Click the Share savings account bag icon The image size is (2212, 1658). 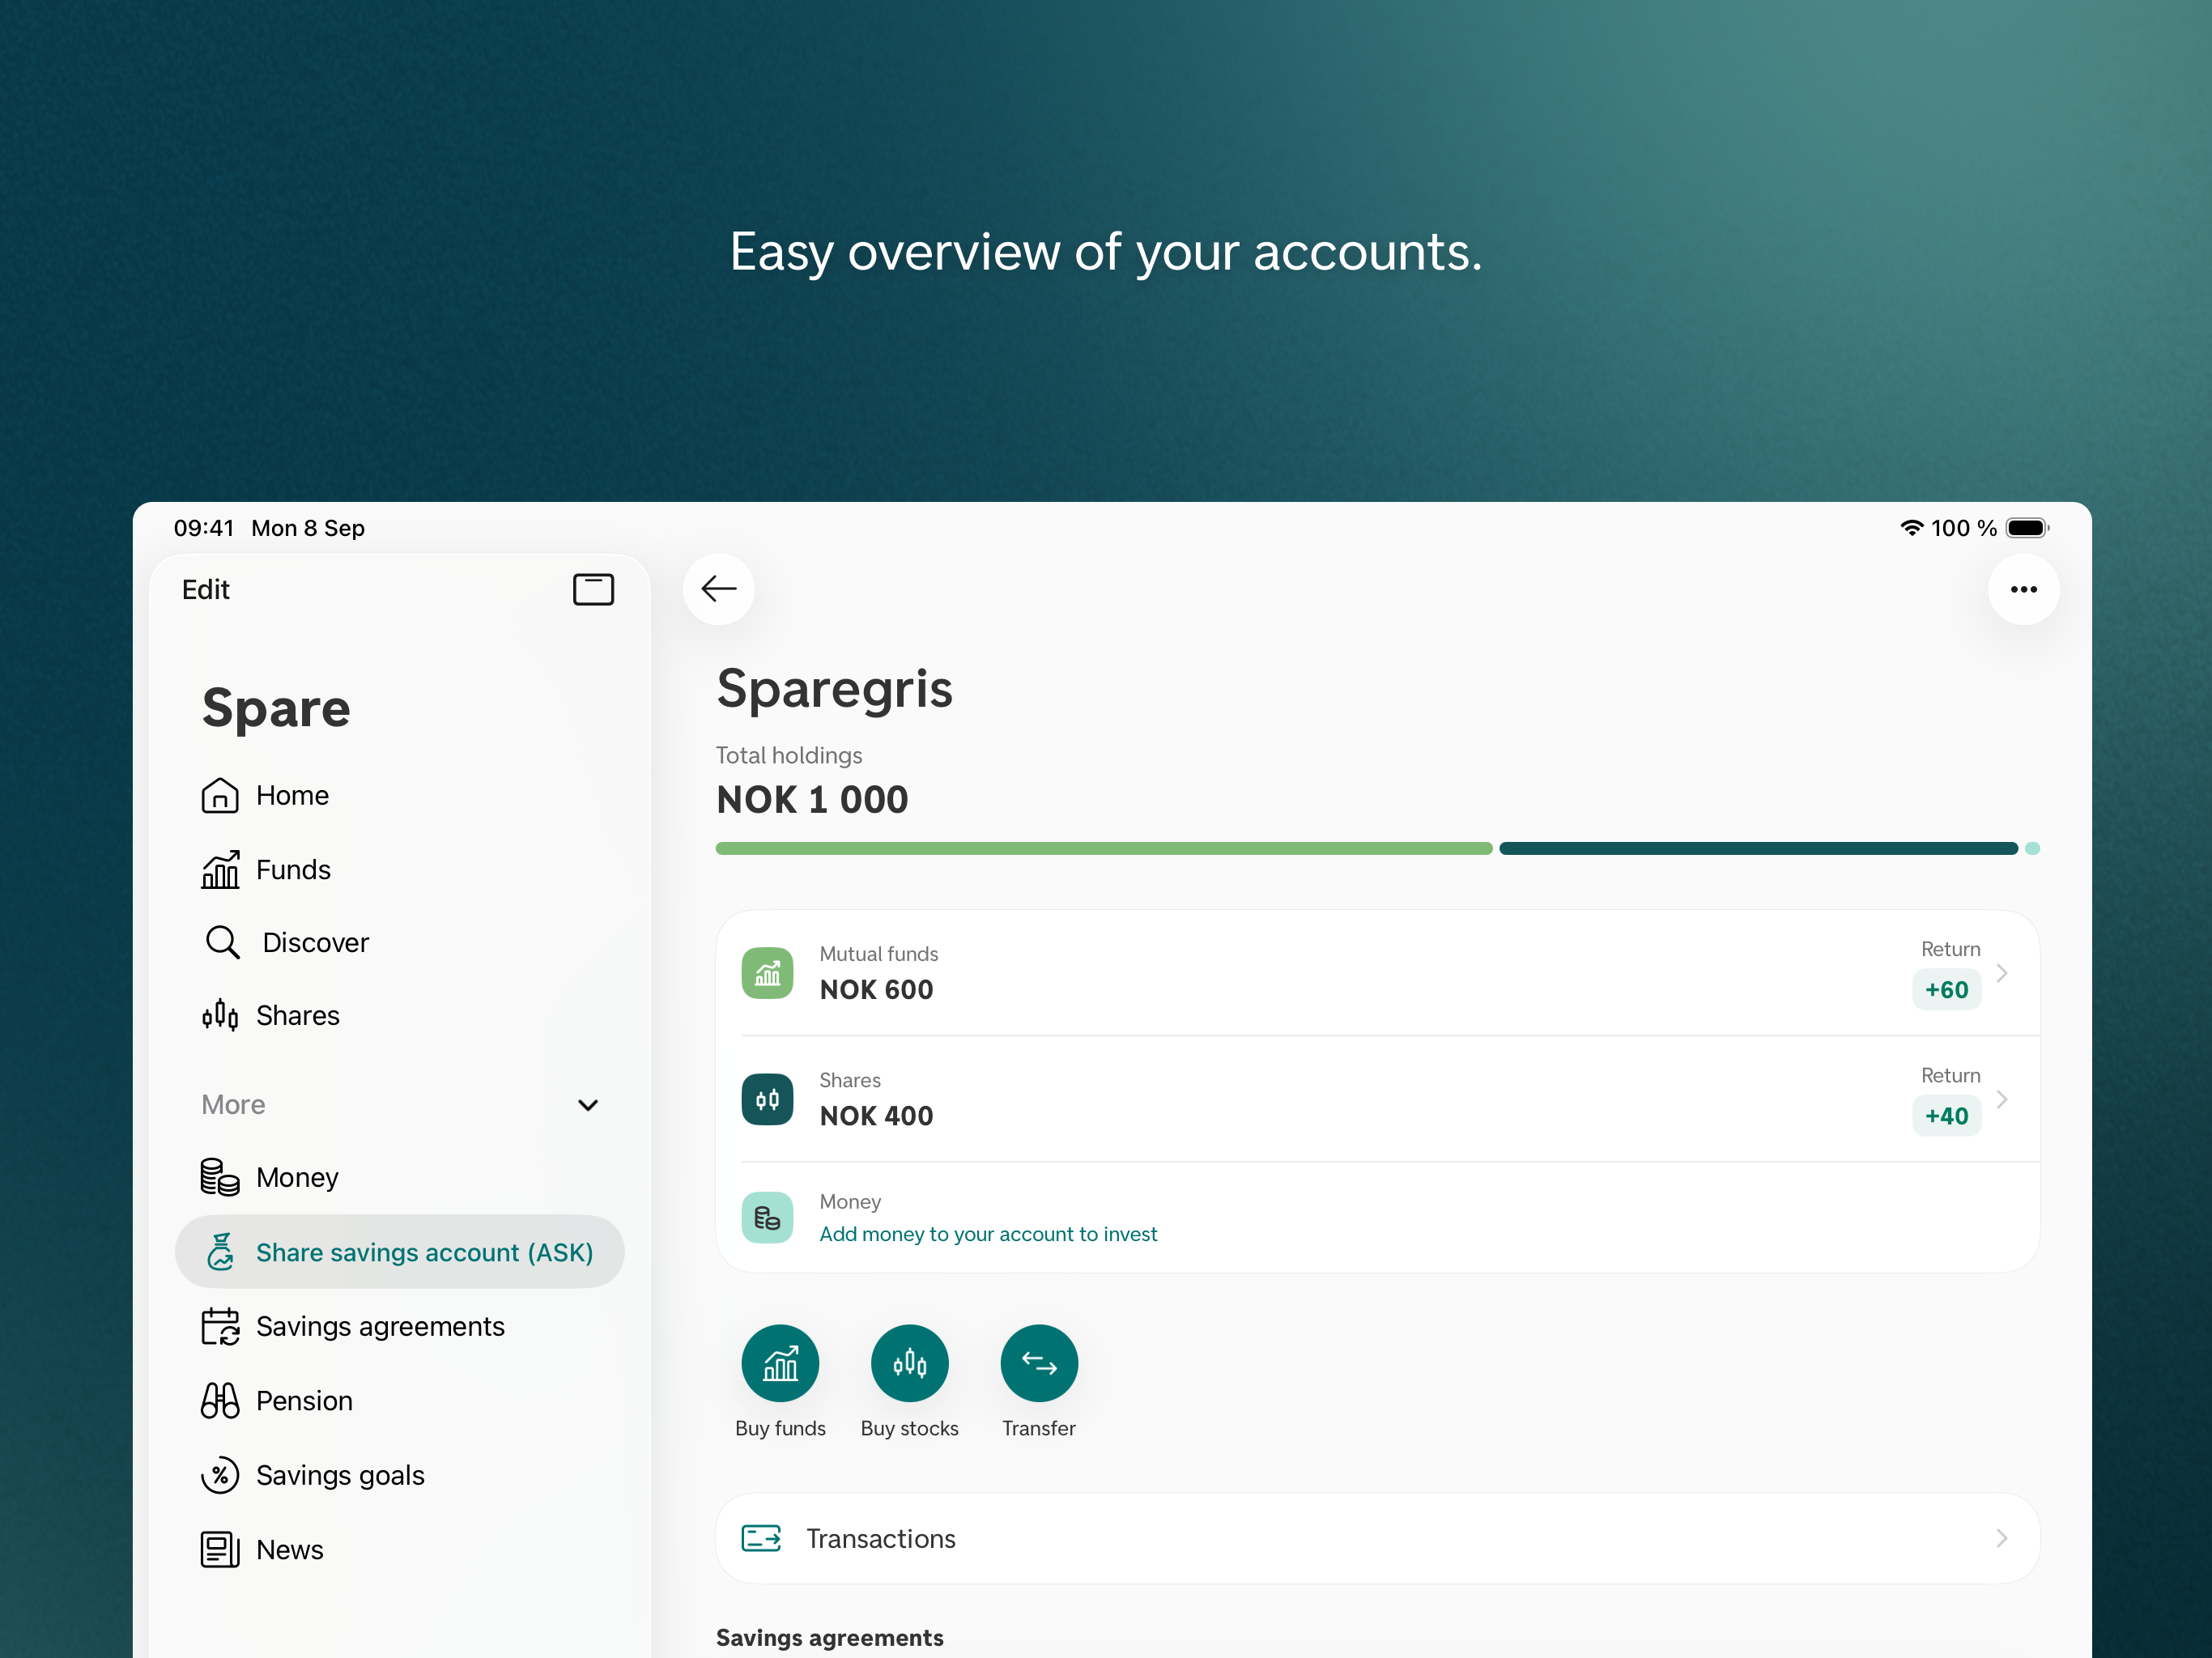point(220,1252)
